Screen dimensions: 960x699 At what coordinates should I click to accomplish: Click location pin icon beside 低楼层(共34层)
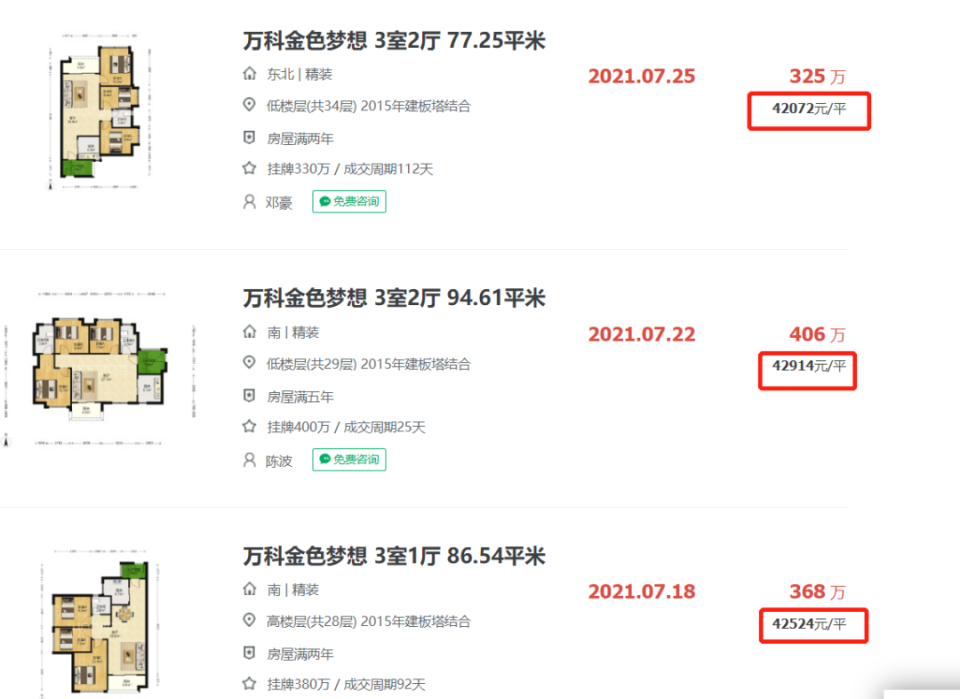(x=249, y=105)
